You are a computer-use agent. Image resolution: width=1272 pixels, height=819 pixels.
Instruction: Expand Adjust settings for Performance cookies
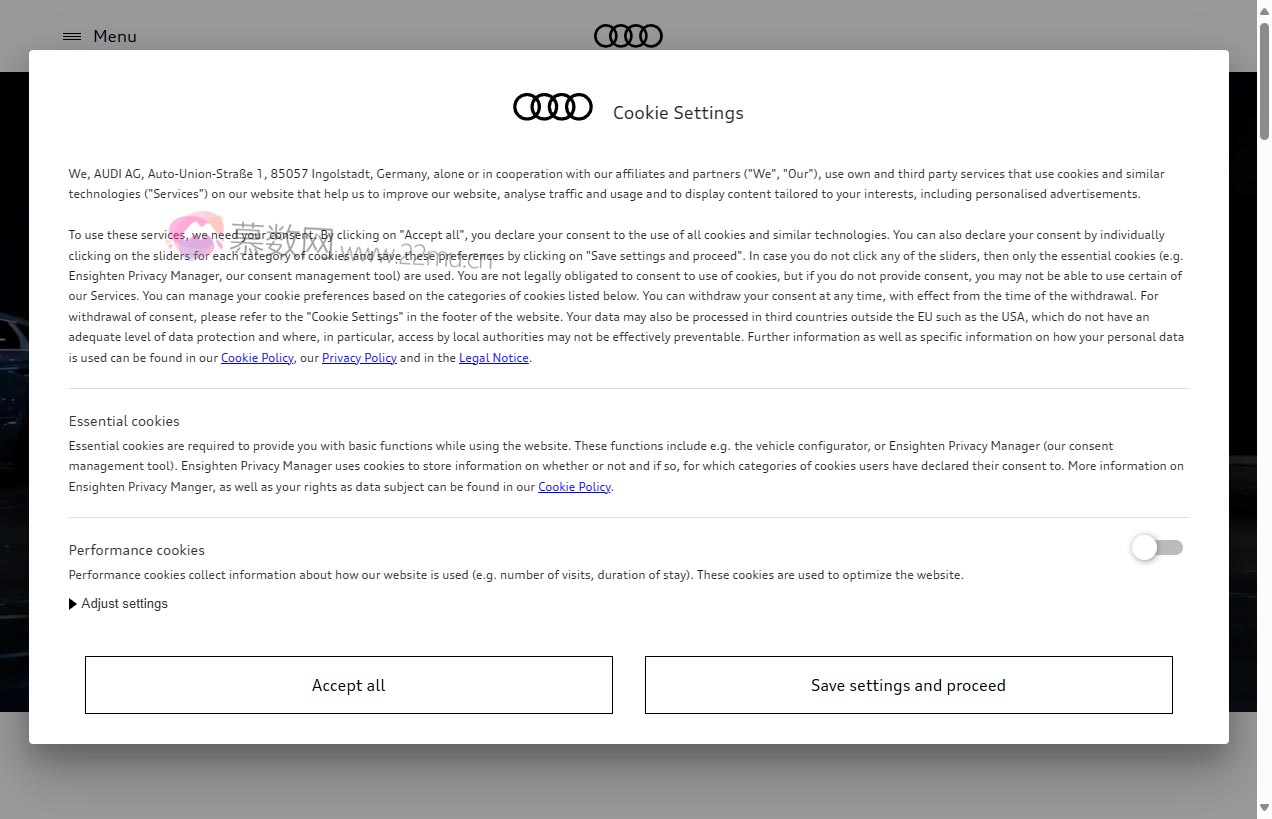point(124,603)
